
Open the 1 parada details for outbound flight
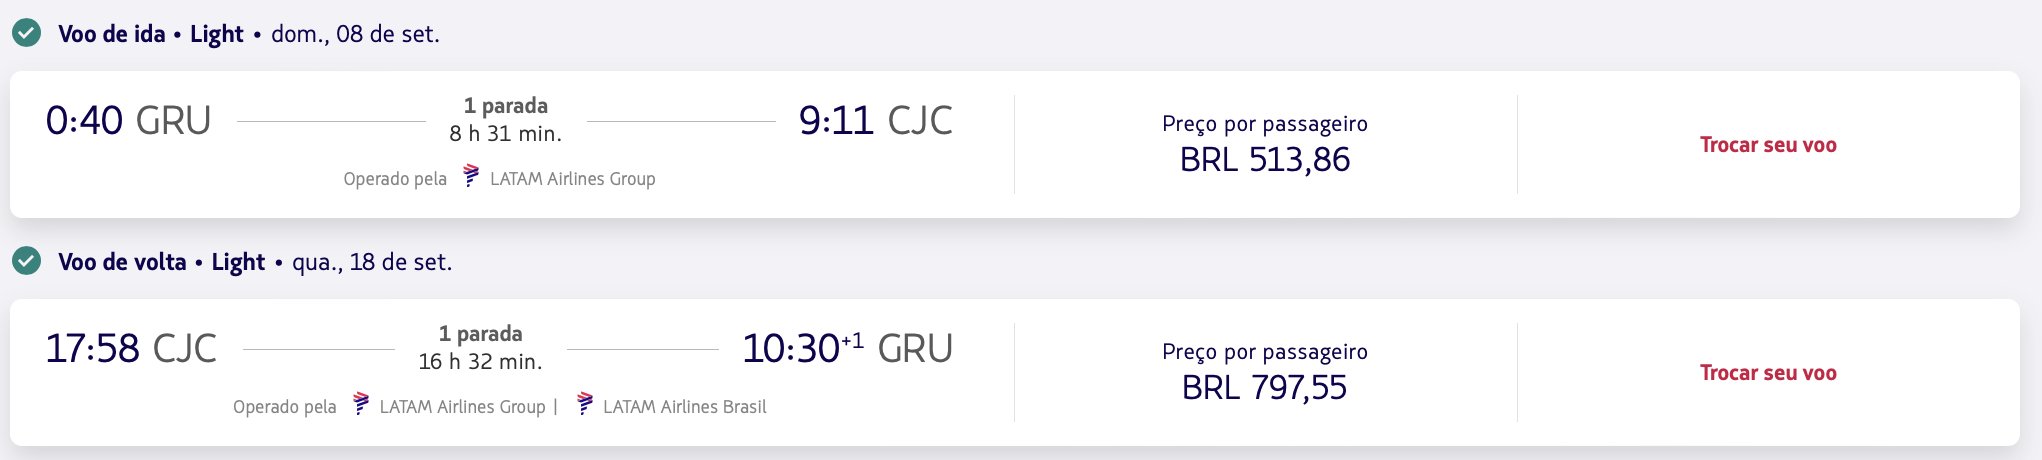(x=506, y=106)
